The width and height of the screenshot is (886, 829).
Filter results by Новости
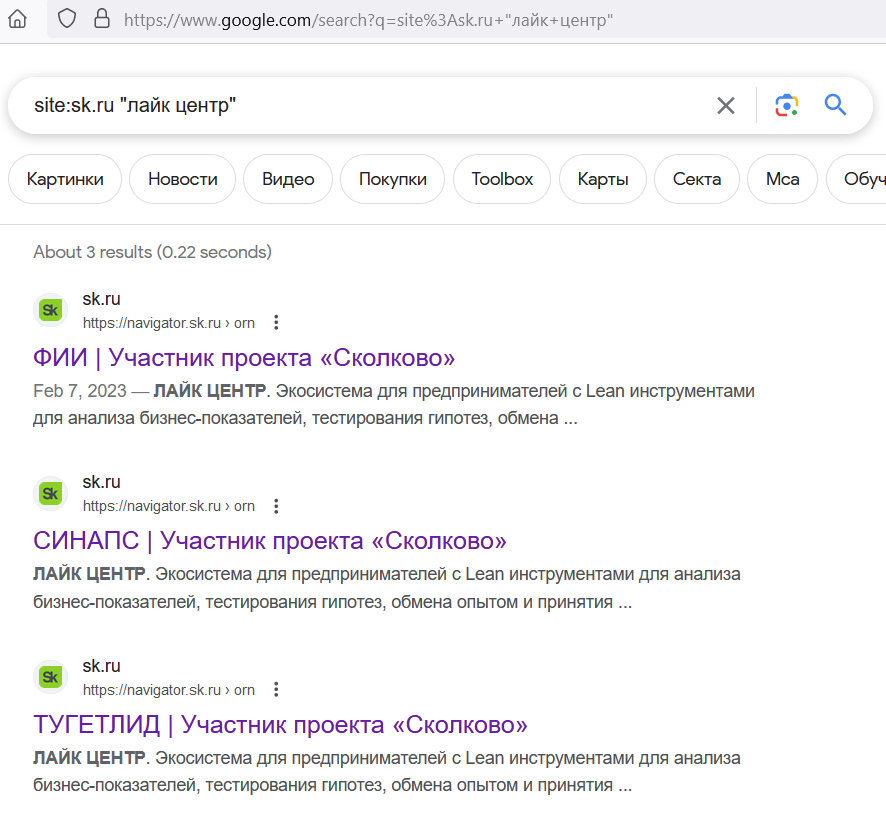183,179
